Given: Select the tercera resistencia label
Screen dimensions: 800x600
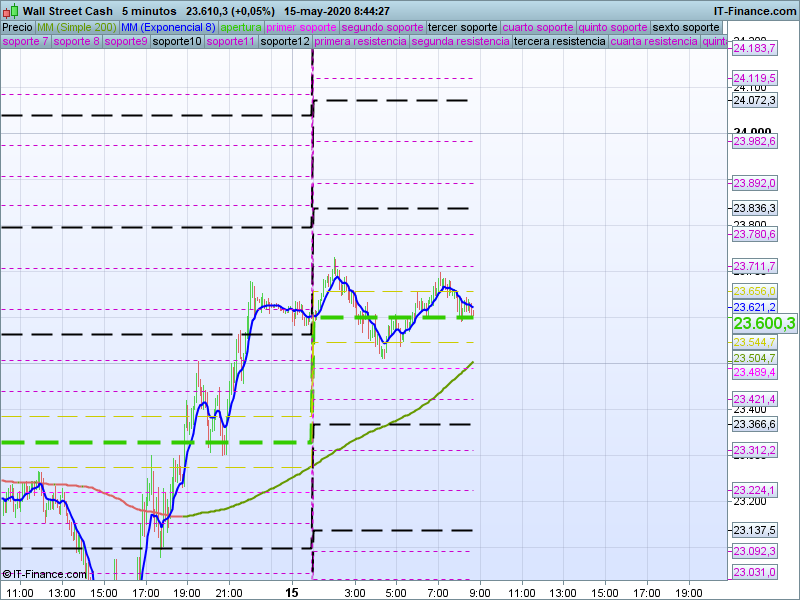Looking at the screenshot, I should click(x=558, y=42).
